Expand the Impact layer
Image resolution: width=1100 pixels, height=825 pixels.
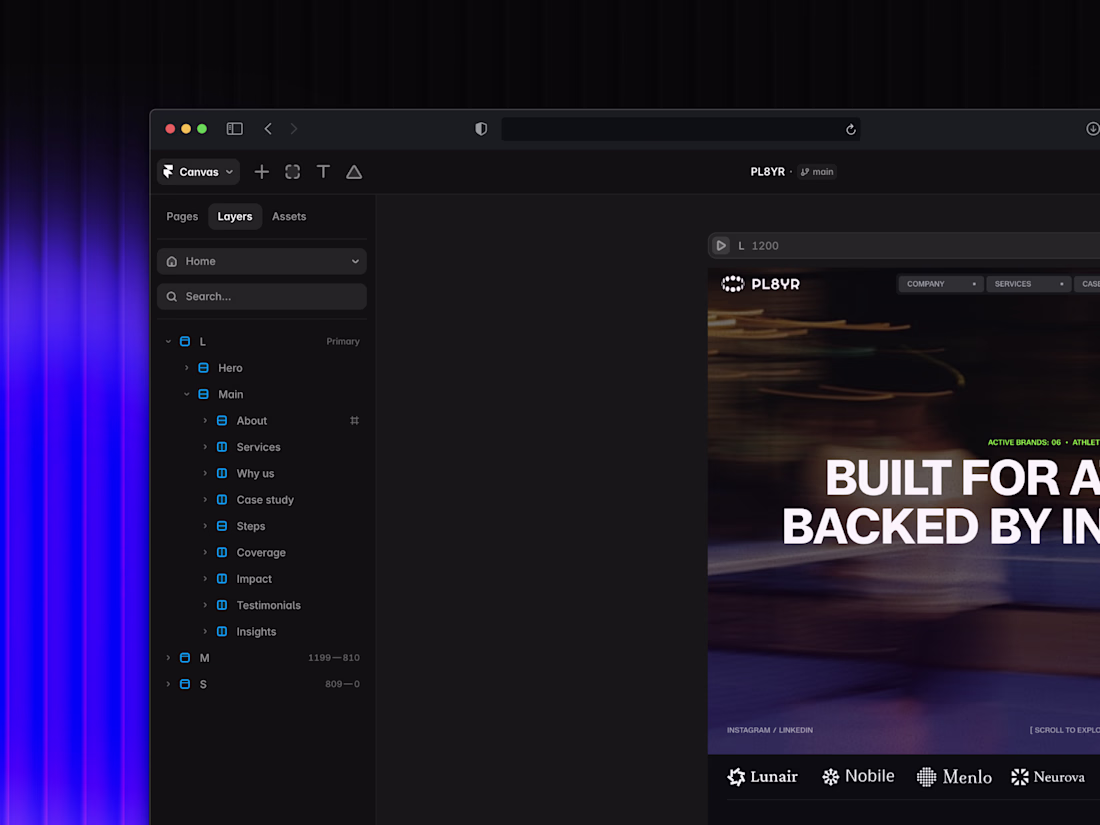pyautogui.click(x=205, y=579)
